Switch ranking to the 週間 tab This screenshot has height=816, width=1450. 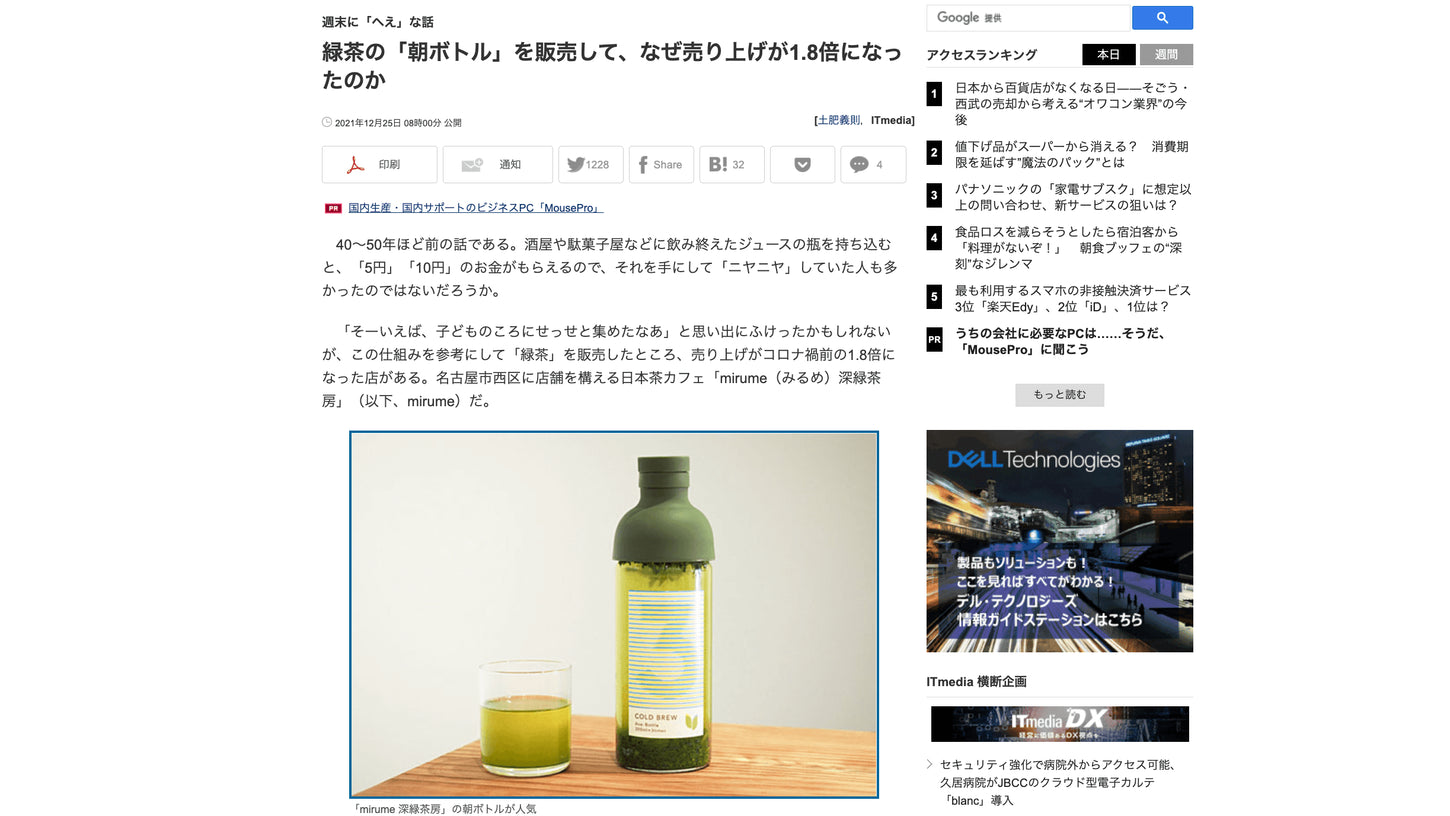point(1166,55)
